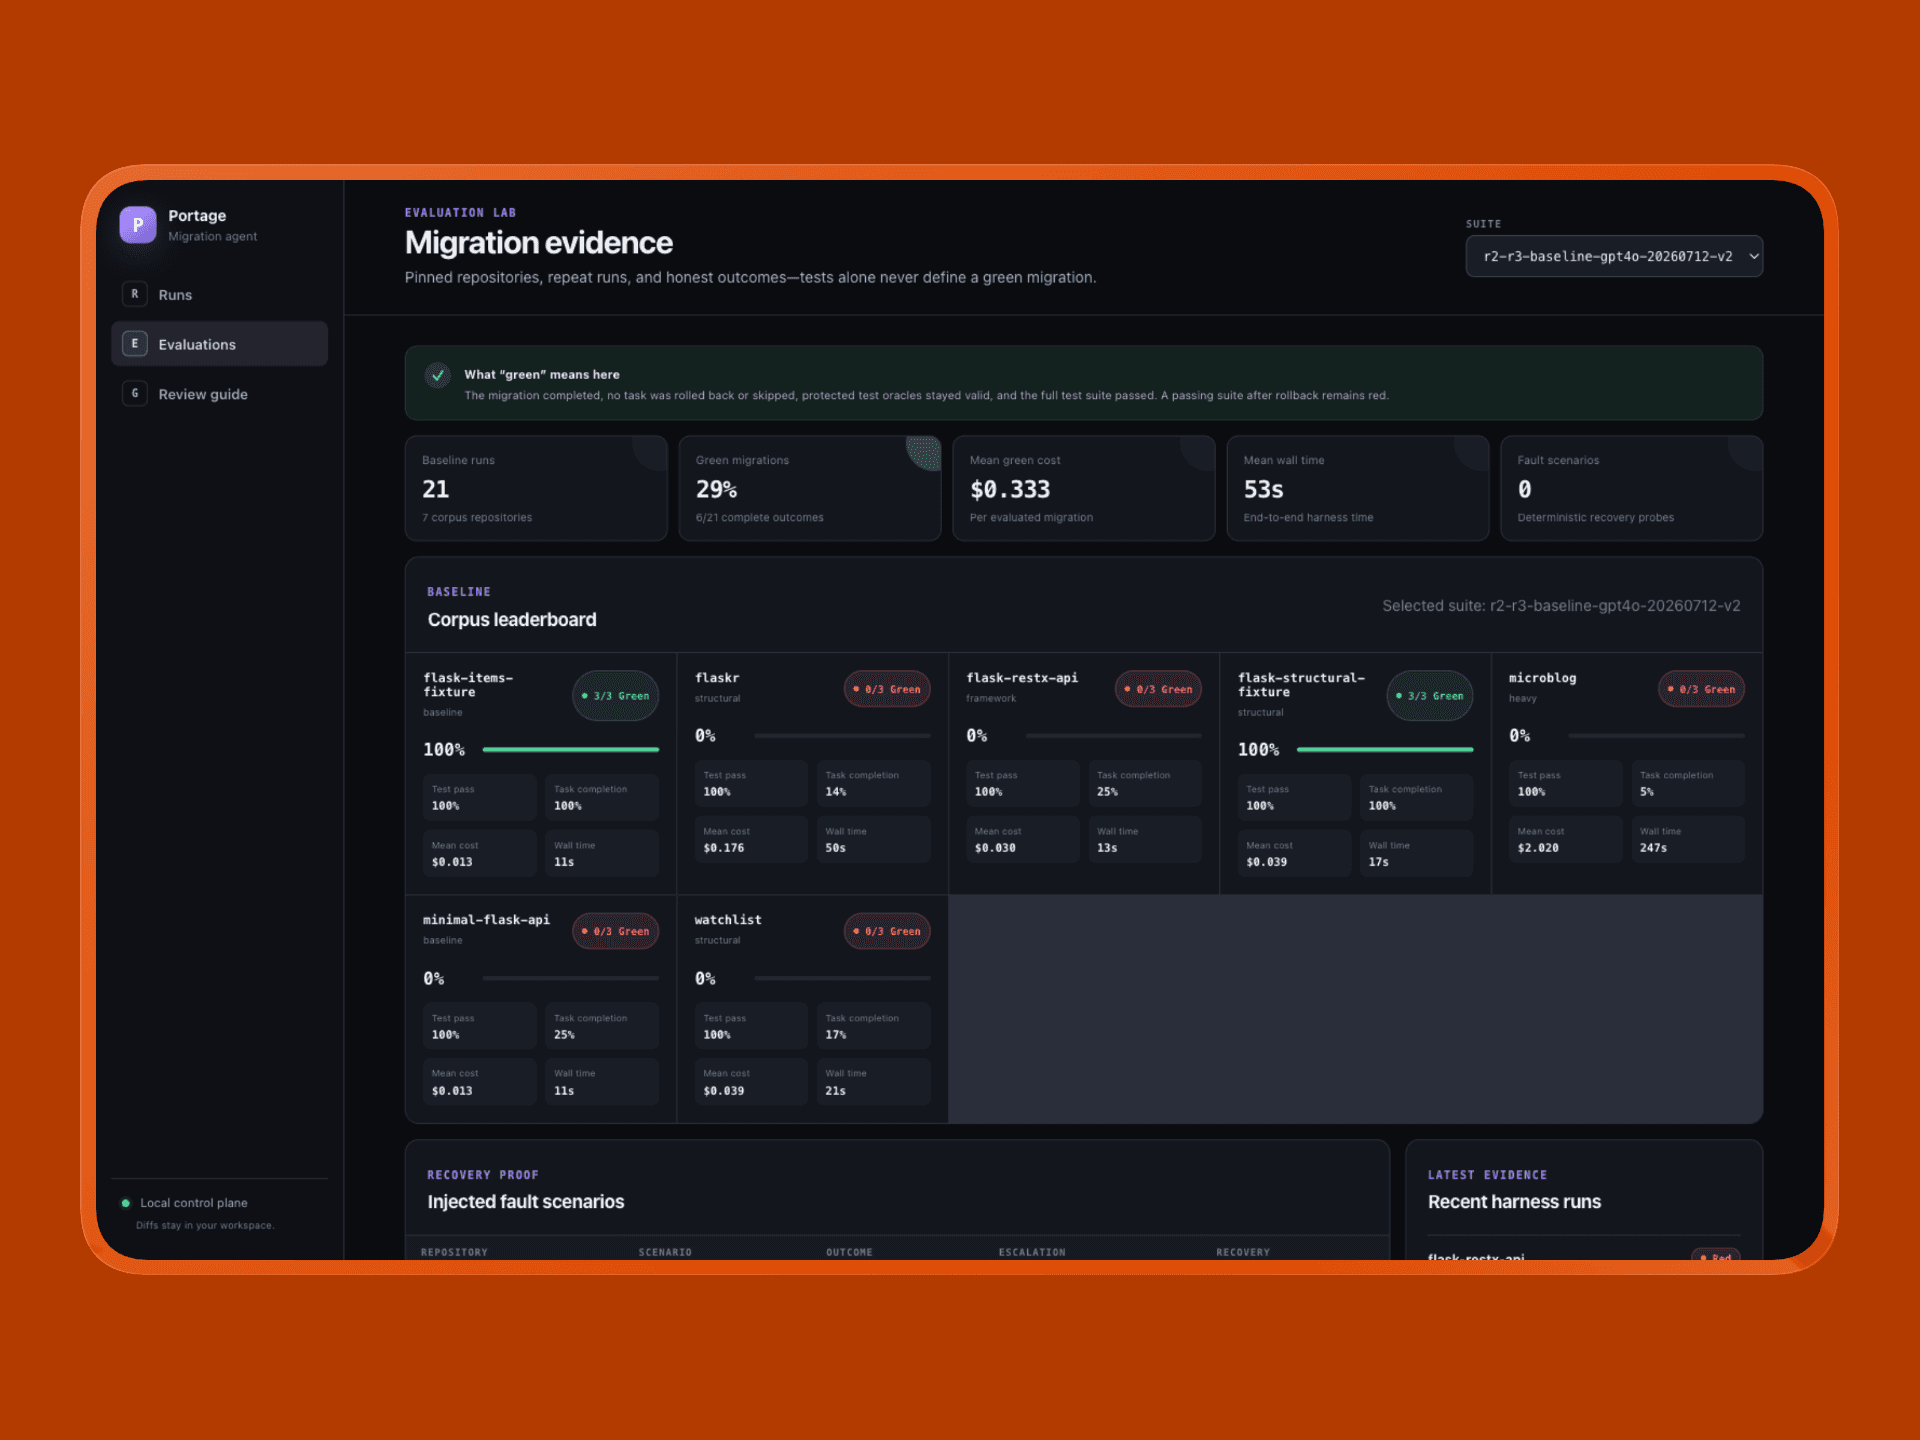Screen dimensions: 1920x1440
Task: Click the flask-structural-fixture repository name
Action: 1301,685
